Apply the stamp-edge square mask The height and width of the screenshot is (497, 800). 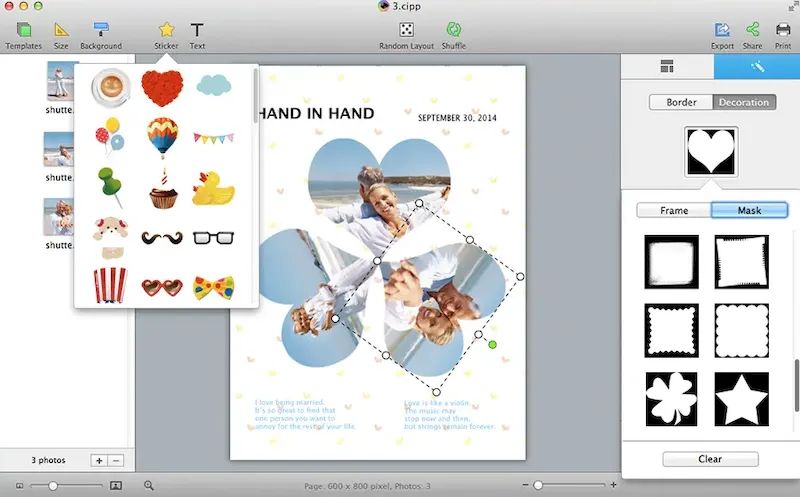point(671,331)
